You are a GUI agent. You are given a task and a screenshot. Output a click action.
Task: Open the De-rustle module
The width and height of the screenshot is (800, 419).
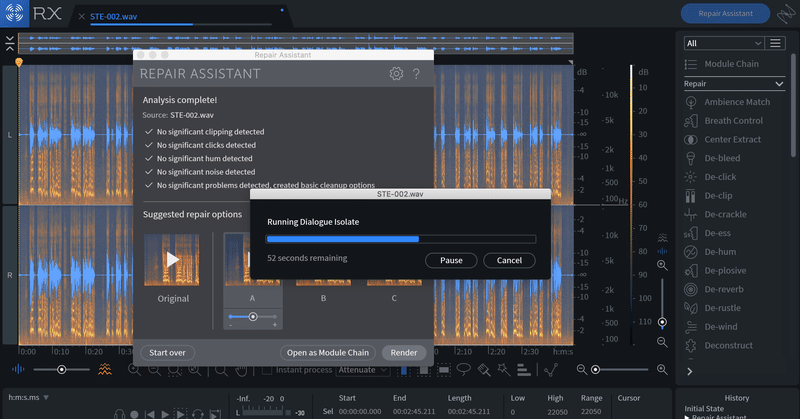tap(712, 308)
